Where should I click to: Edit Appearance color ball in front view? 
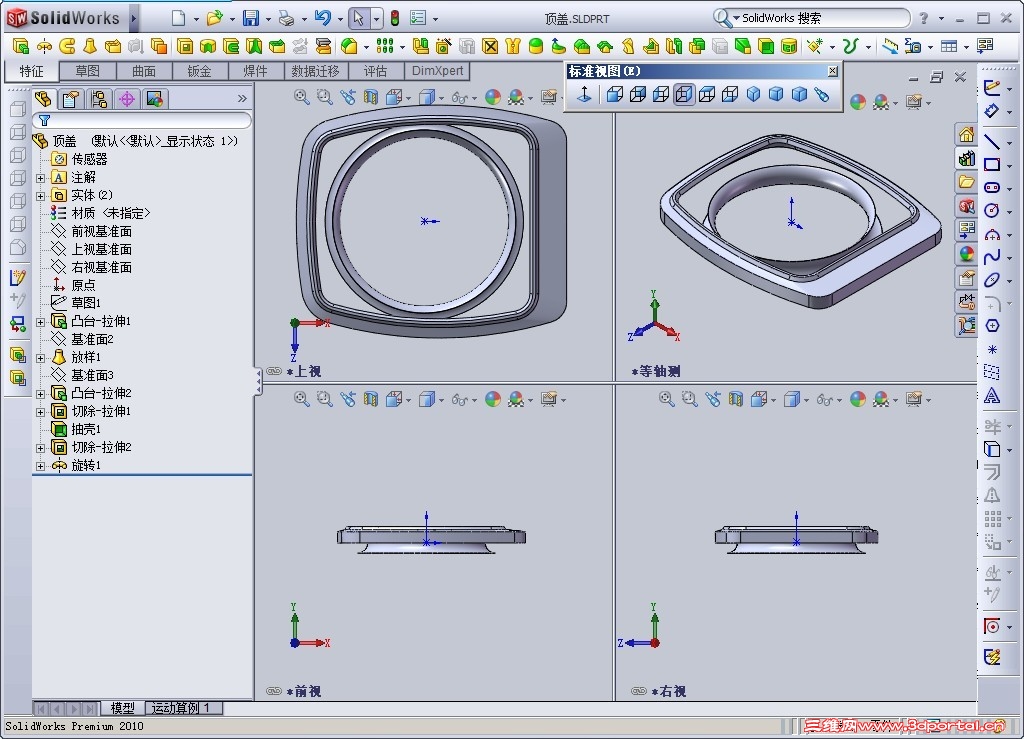point(493,399)
